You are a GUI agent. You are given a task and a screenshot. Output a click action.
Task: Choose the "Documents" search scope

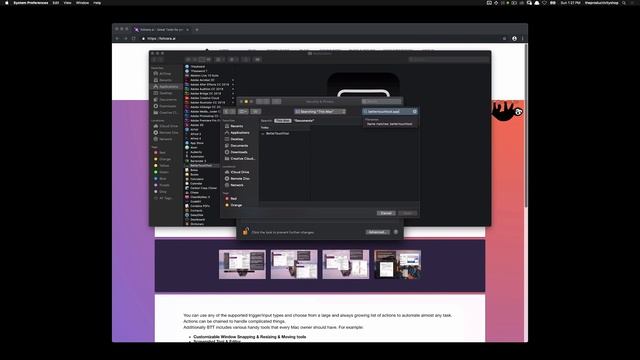click(x=304, y=120)
